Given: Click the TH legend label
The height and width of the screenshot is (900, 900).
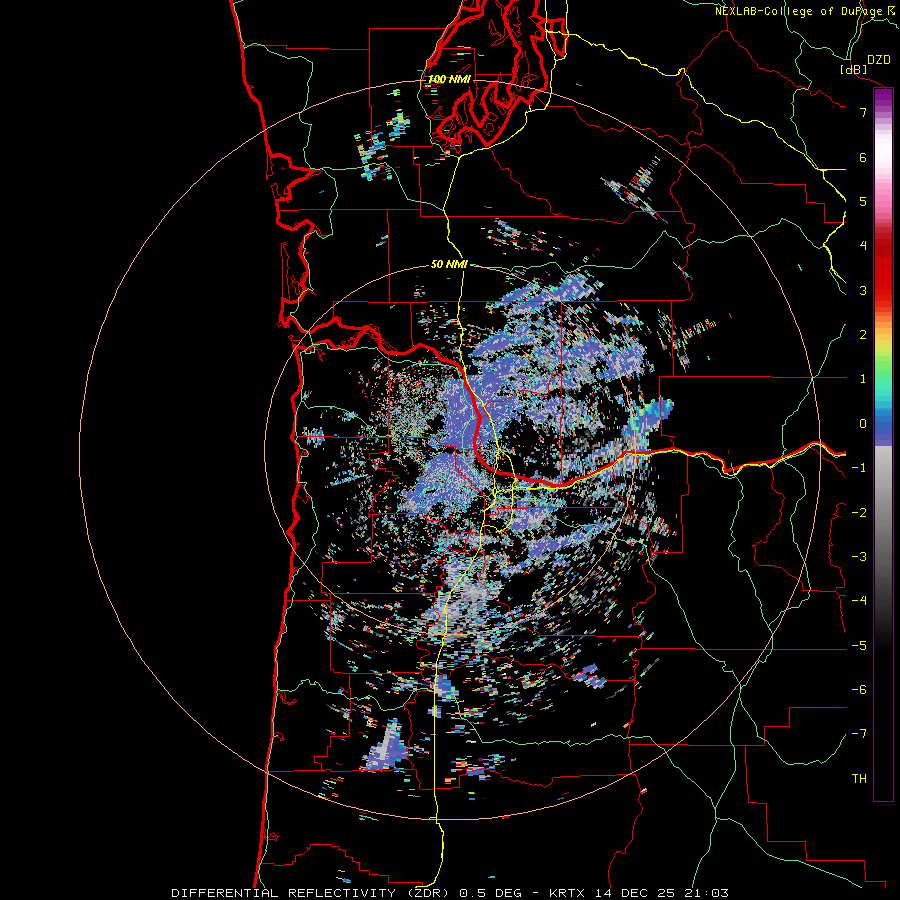Looking at the screenshot, I should pos(859,778).
